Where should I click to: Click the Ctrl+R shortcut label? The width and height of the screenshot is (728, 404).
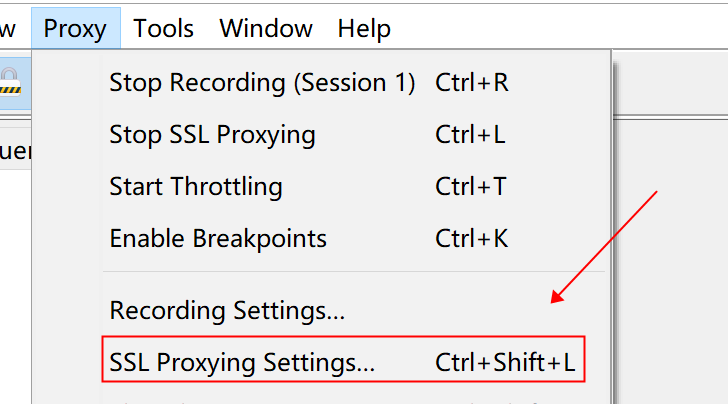472,82
